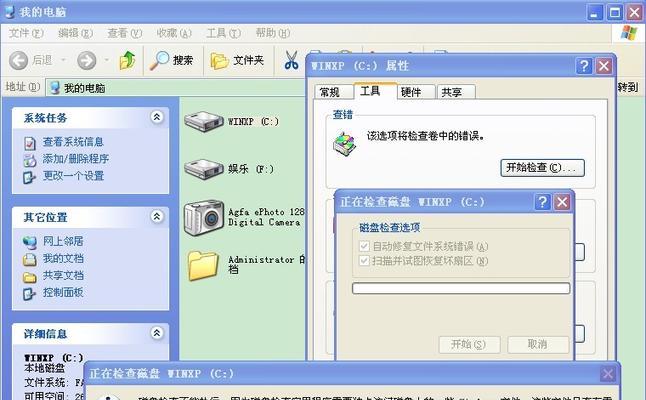646x400 pixels.
Task: Open the Back button history dropdown arrow
Action: [63, 60]
